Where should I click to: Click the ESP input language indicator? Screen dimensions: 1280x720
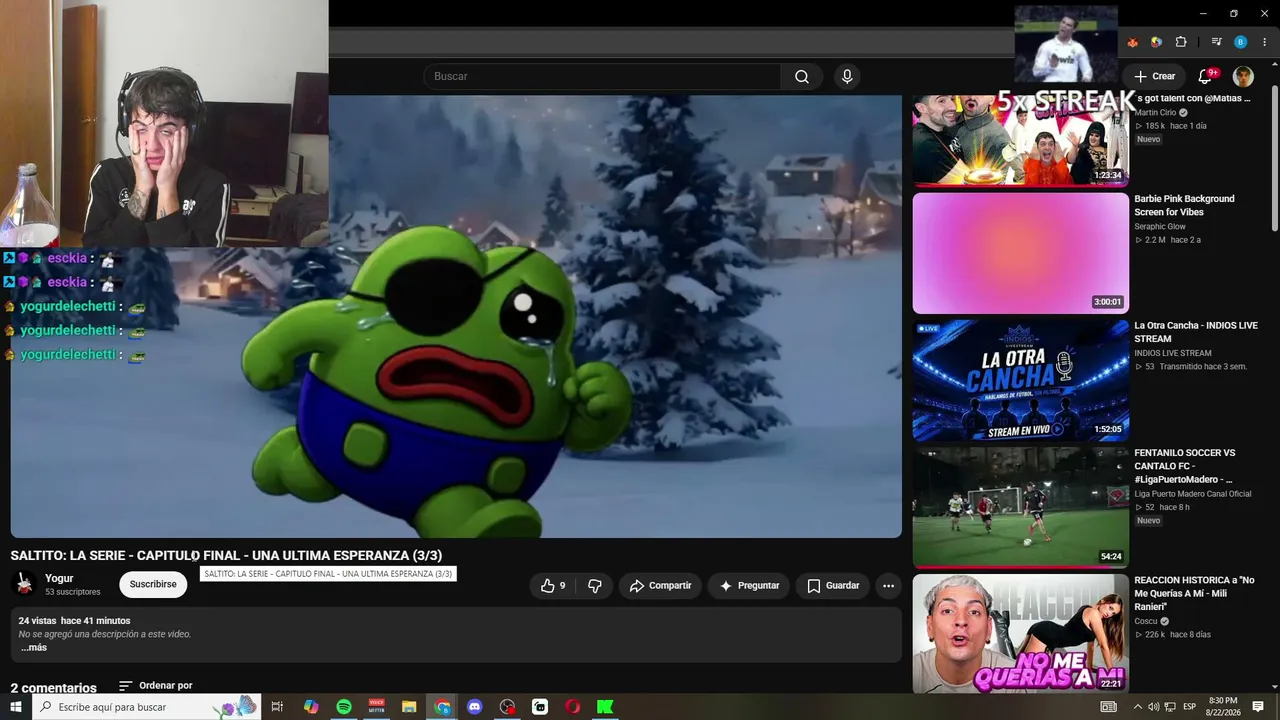pos(1190,707)
